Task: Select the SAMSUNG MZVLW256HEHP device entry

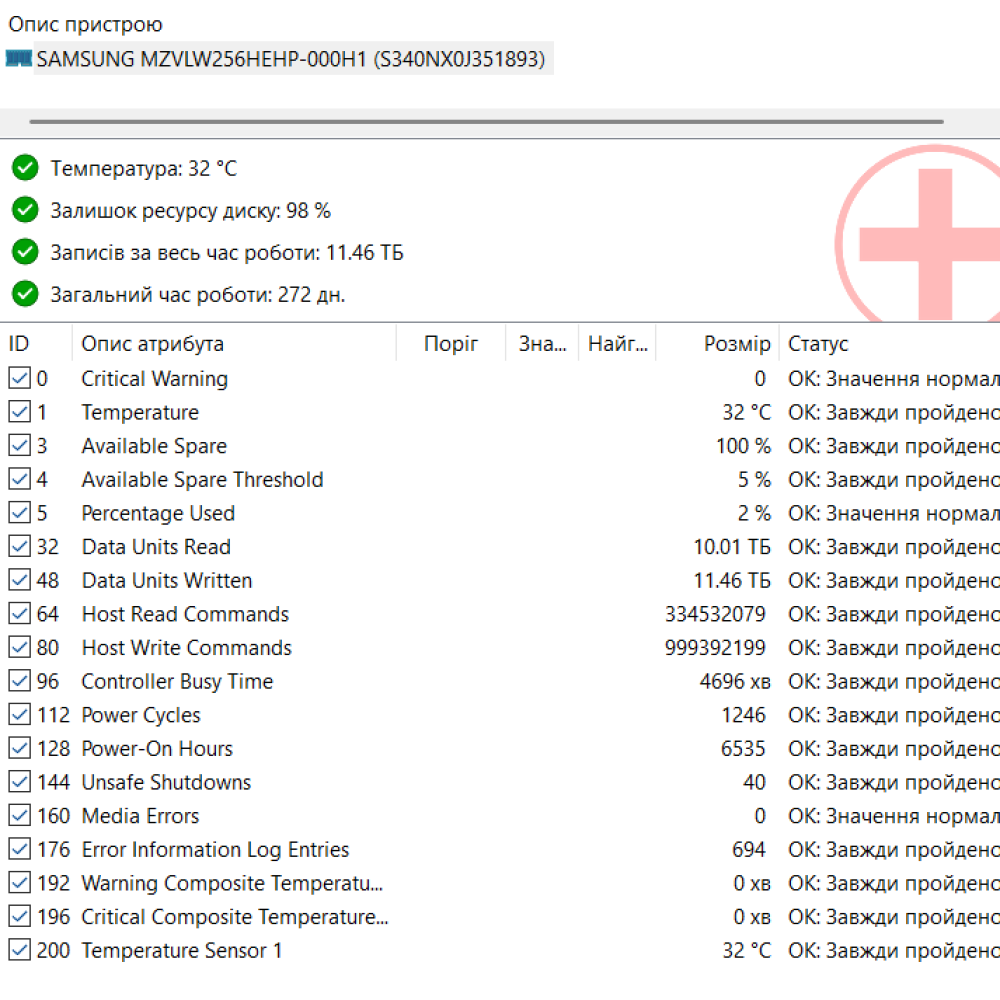Action: click(x=290, y=59)
